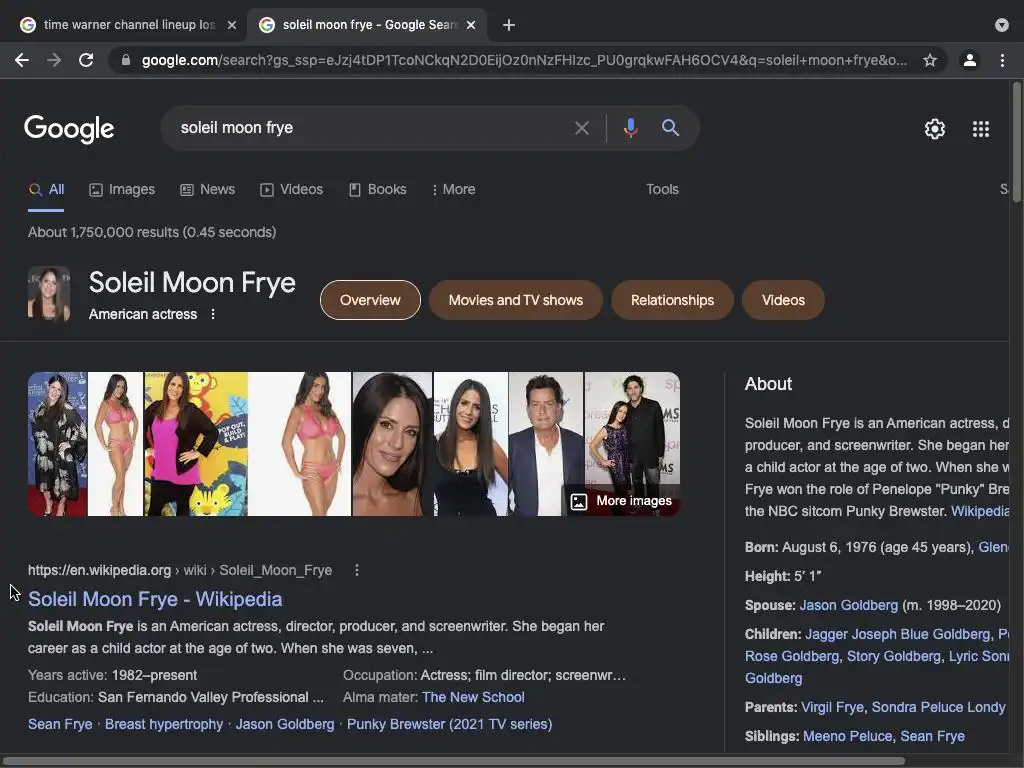Clear the search box with the X icon
The height and width of the screenshot is (768, 1024).
581,128
